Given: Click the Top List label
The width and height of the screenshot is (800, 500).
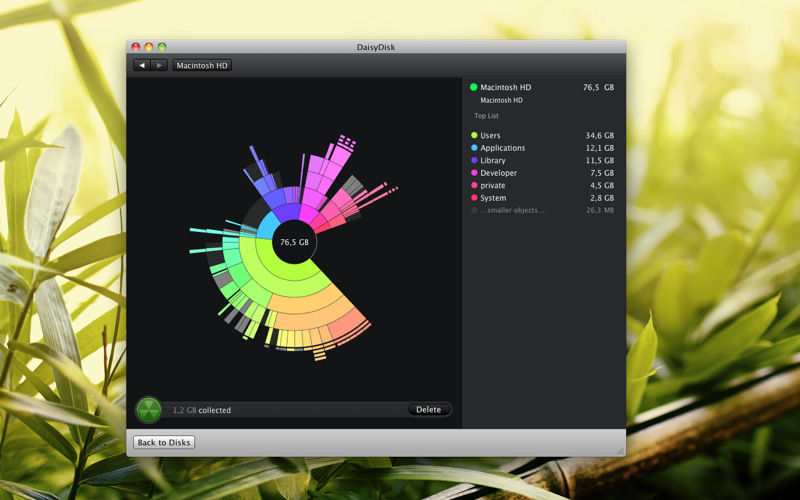Looking at the screenshot, I should [x=486, y=116].
